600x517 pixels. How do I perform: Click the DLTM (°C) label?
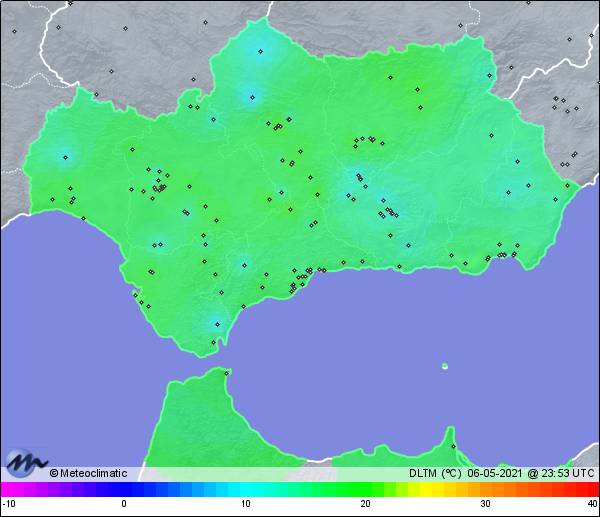435,473
